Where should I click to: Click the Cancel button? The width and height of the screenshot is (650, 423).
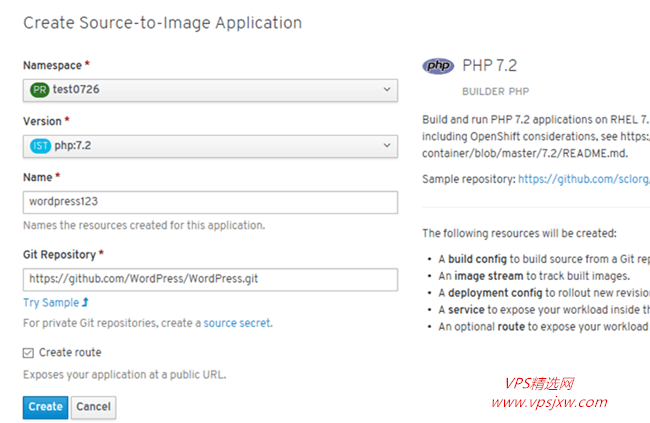tap(93, 407)
